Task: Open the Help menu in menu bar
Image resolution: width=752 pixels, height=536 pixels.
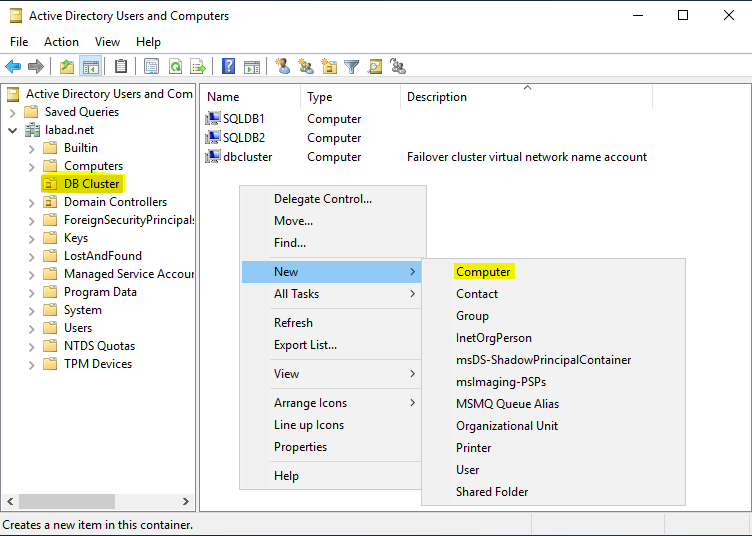Action: (x=148, y=42)
